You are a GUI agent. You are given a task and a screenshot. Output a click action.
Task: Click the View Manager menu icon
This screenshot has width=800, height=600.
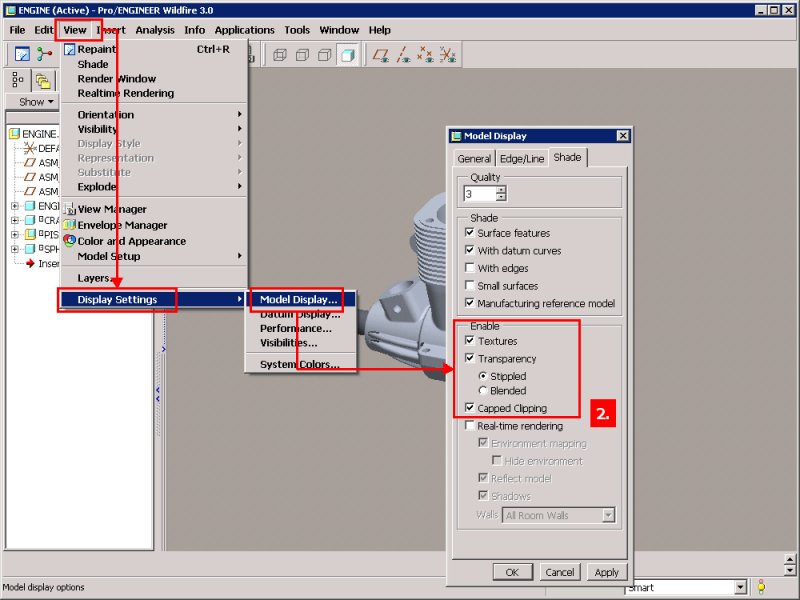pos(69,209)
